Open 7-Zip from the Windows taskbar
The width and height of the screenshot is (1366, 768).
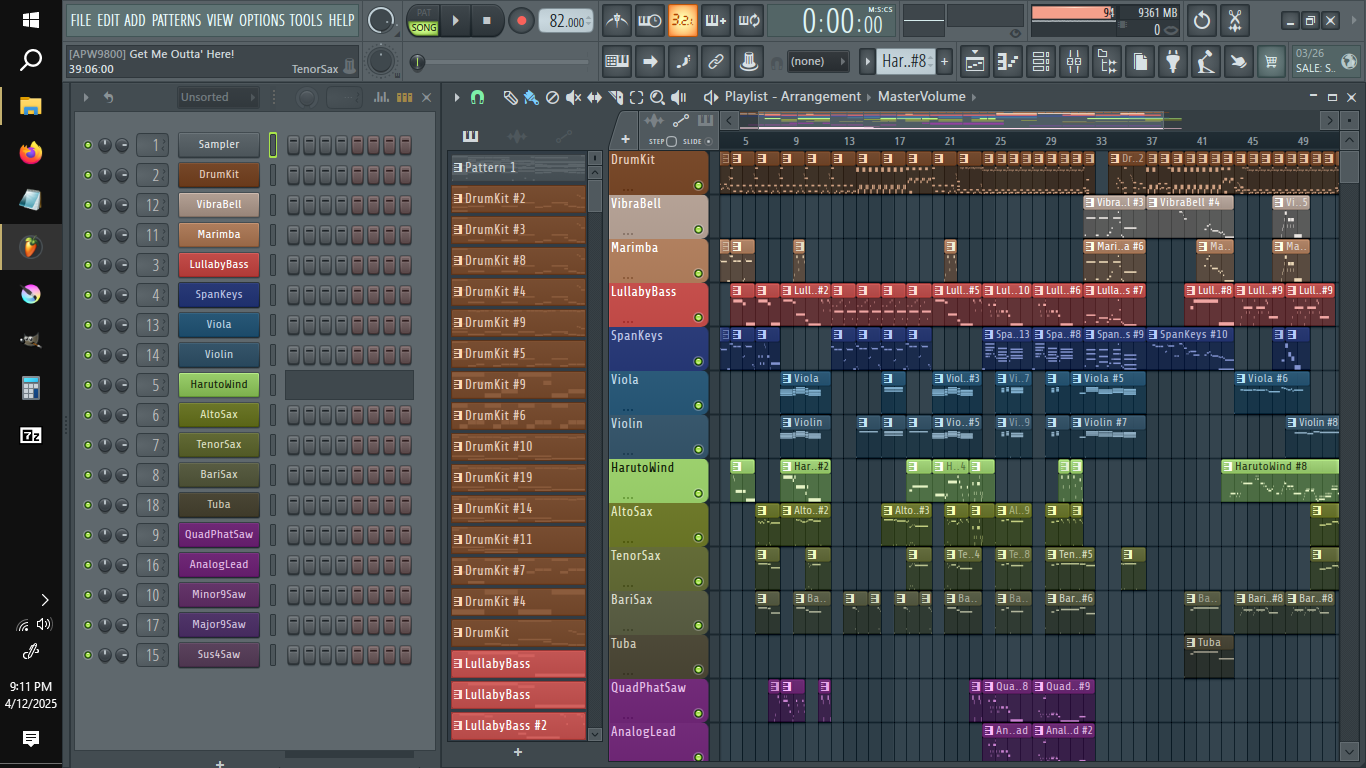31,435
